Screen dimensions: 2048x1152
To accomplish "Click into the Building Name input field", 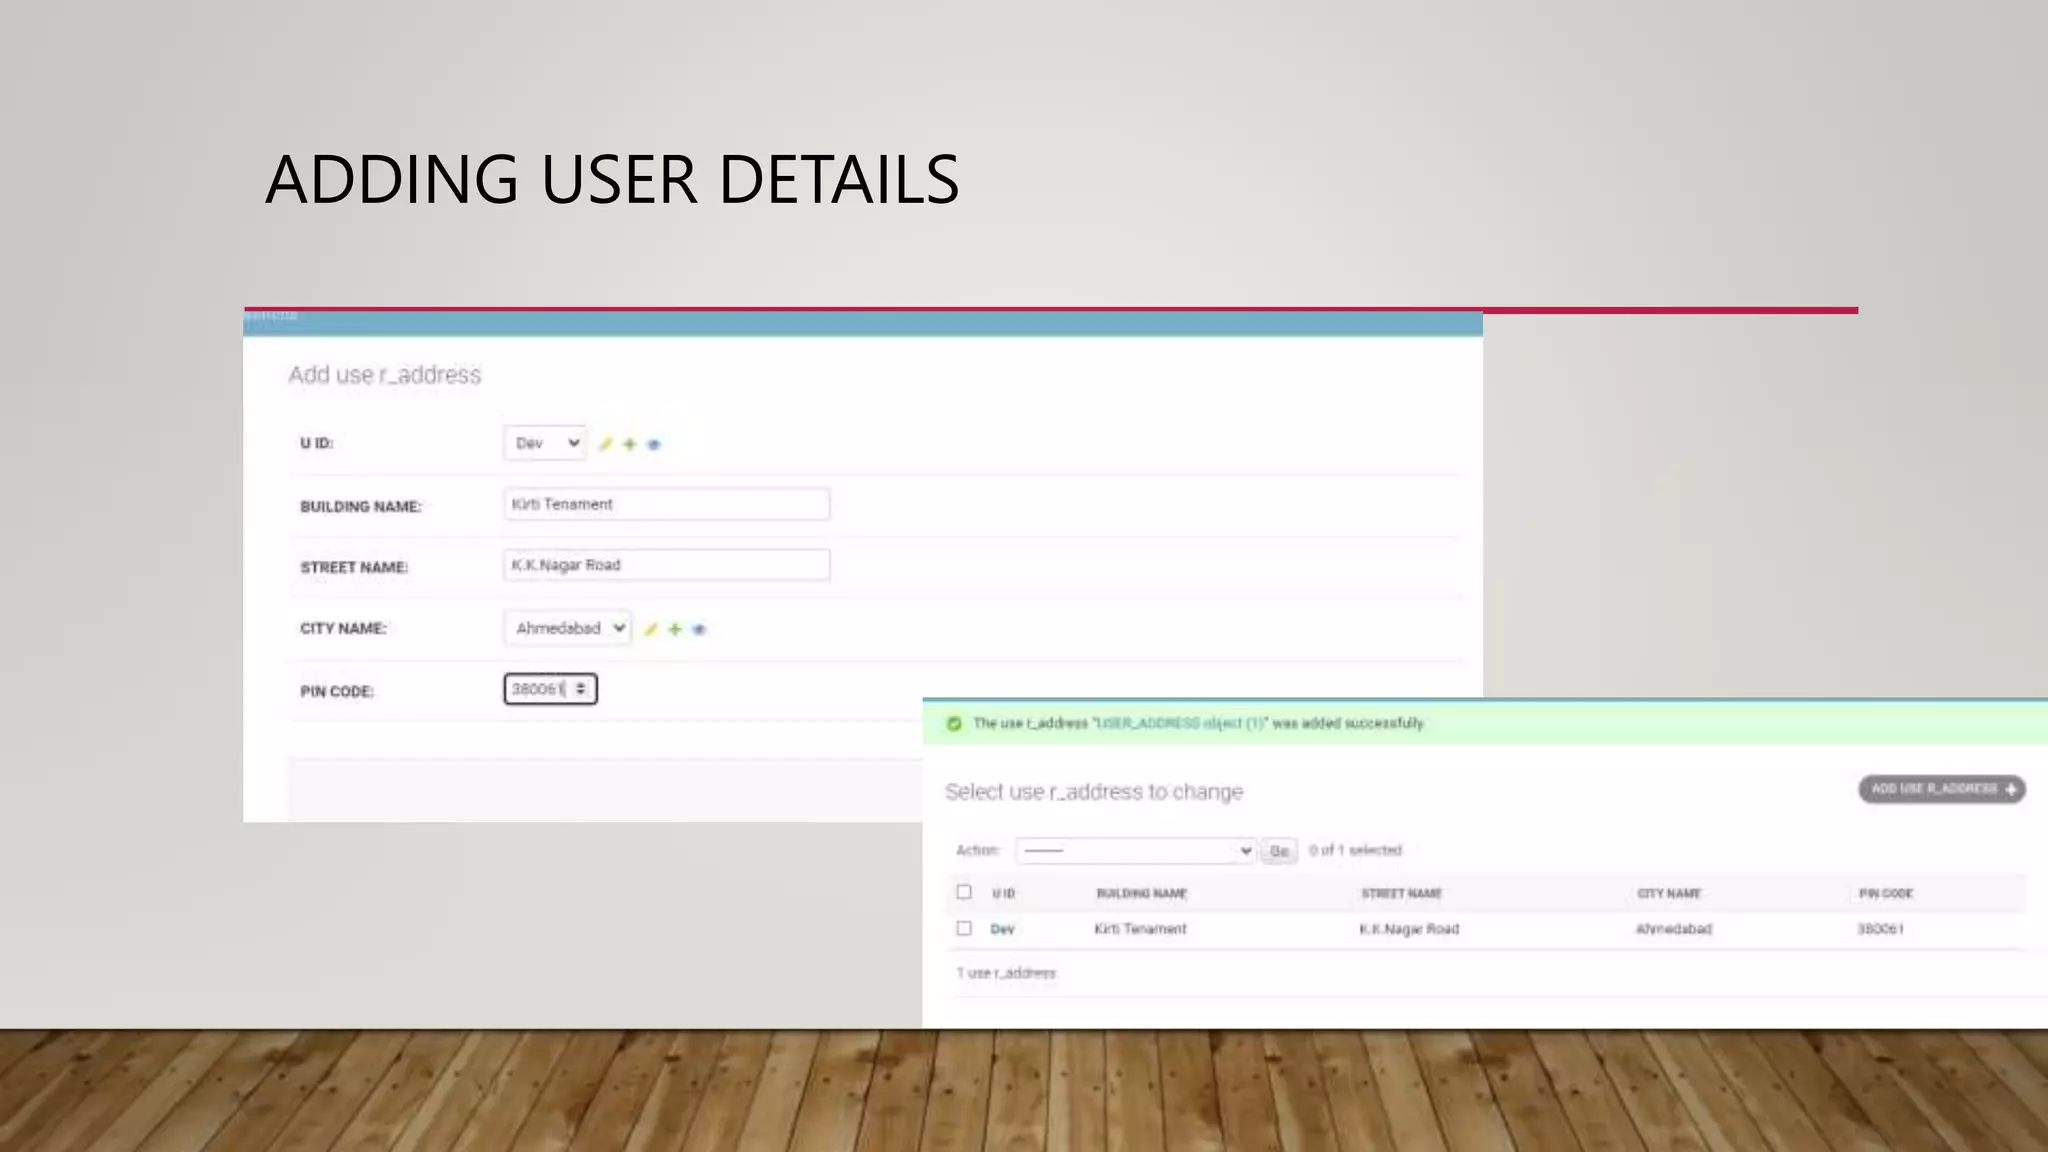I will (666, 504).
